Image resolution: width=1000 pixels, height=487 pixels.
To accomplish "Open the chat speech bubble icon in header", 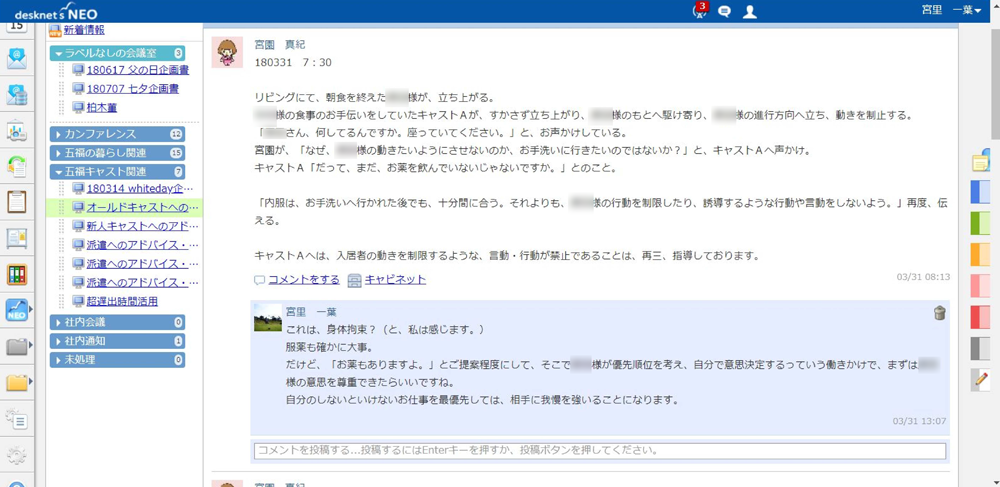I will point(725,12).
